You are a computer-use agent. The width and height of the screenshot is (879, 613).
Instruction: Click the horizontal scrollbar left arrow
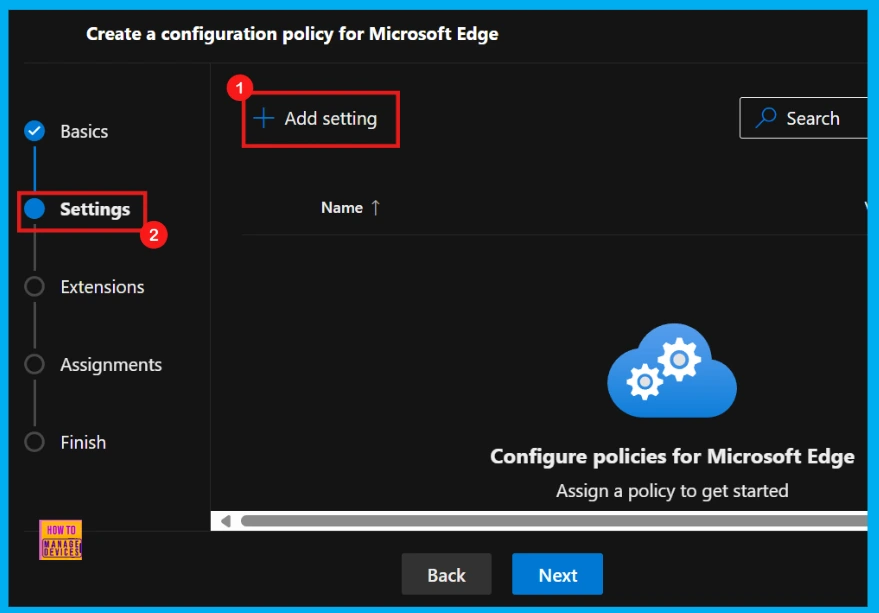(225, 521)
